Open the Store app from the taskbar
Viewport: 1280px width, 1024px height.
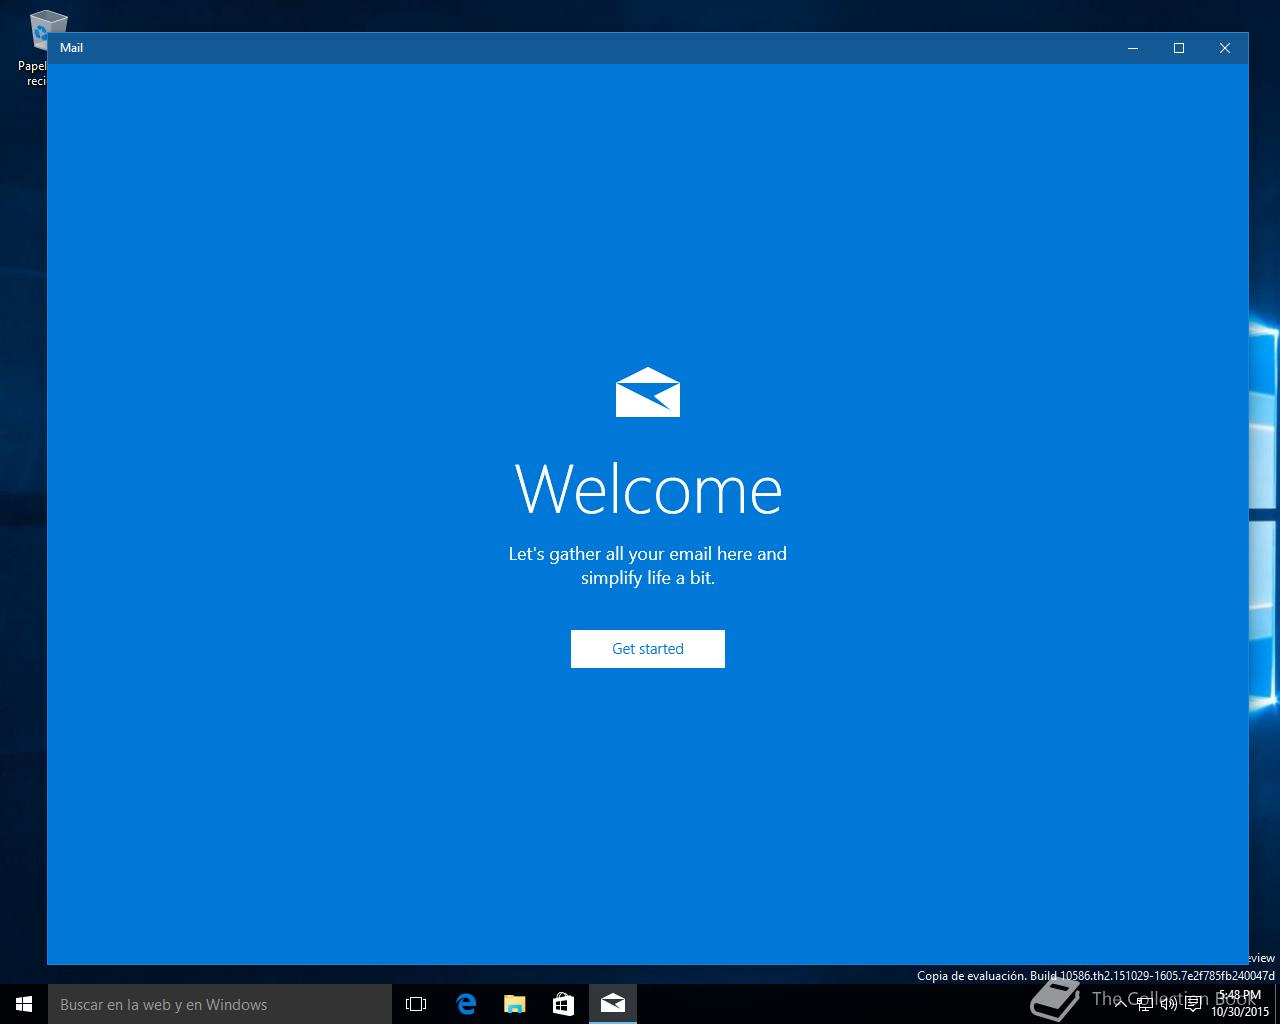click(x=563, y=1004)
